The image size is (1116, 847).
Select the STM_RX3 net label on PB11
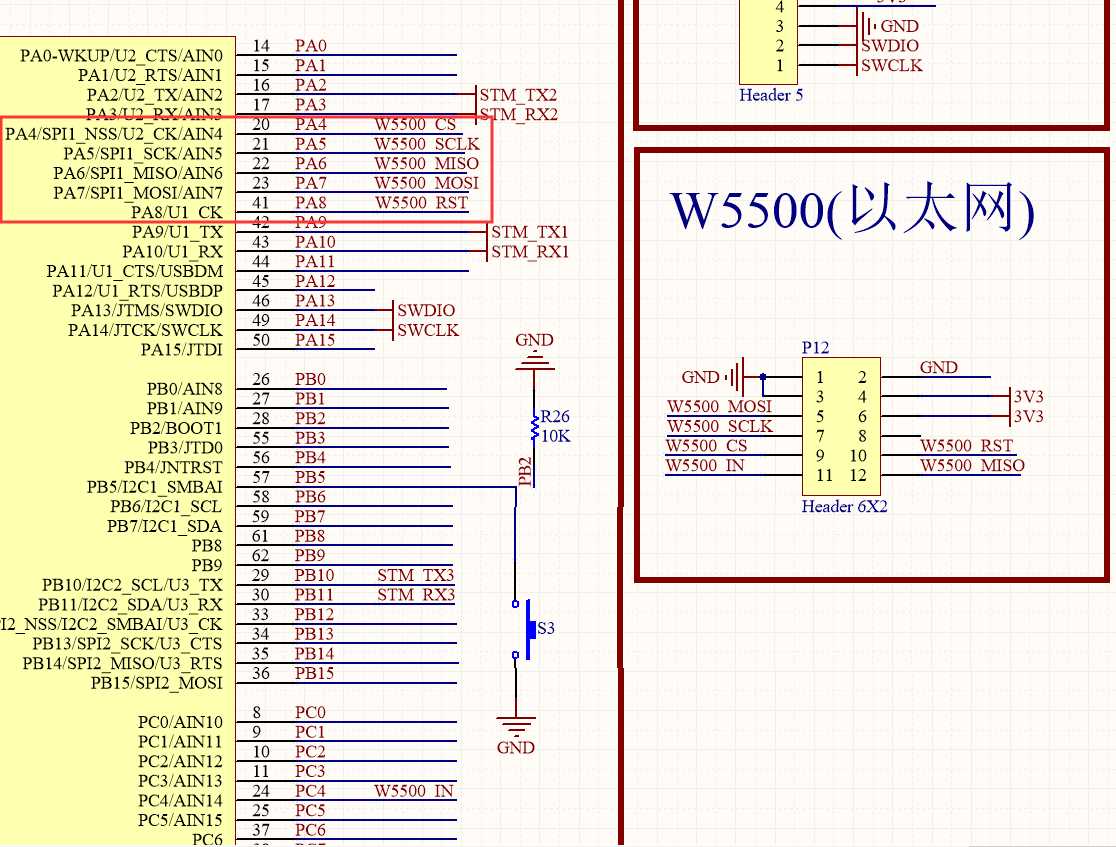click(x=416, y=594)
